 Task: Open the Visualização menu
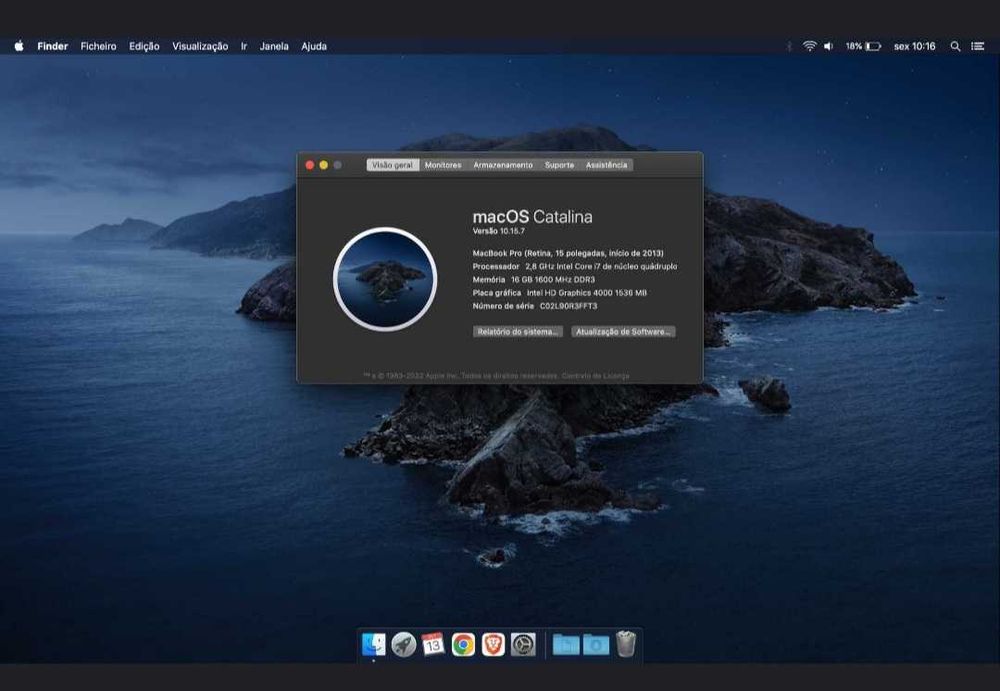(x=200, y=46)
